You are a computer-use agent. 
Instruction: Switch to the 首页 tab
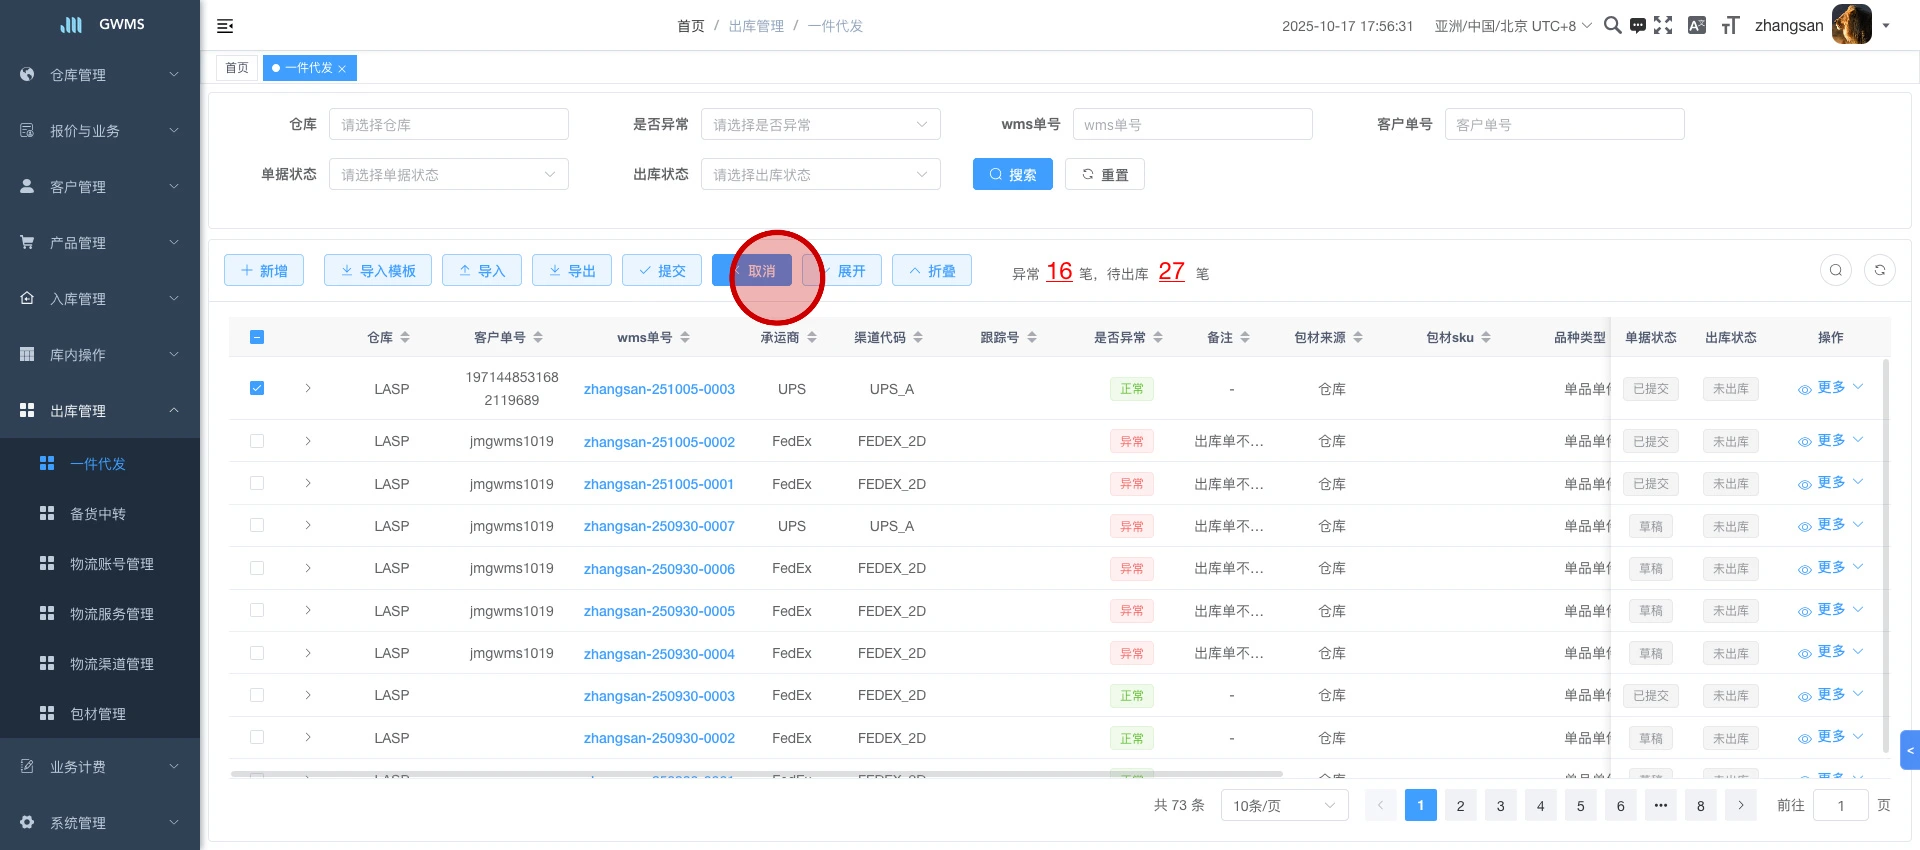point(237,68)
